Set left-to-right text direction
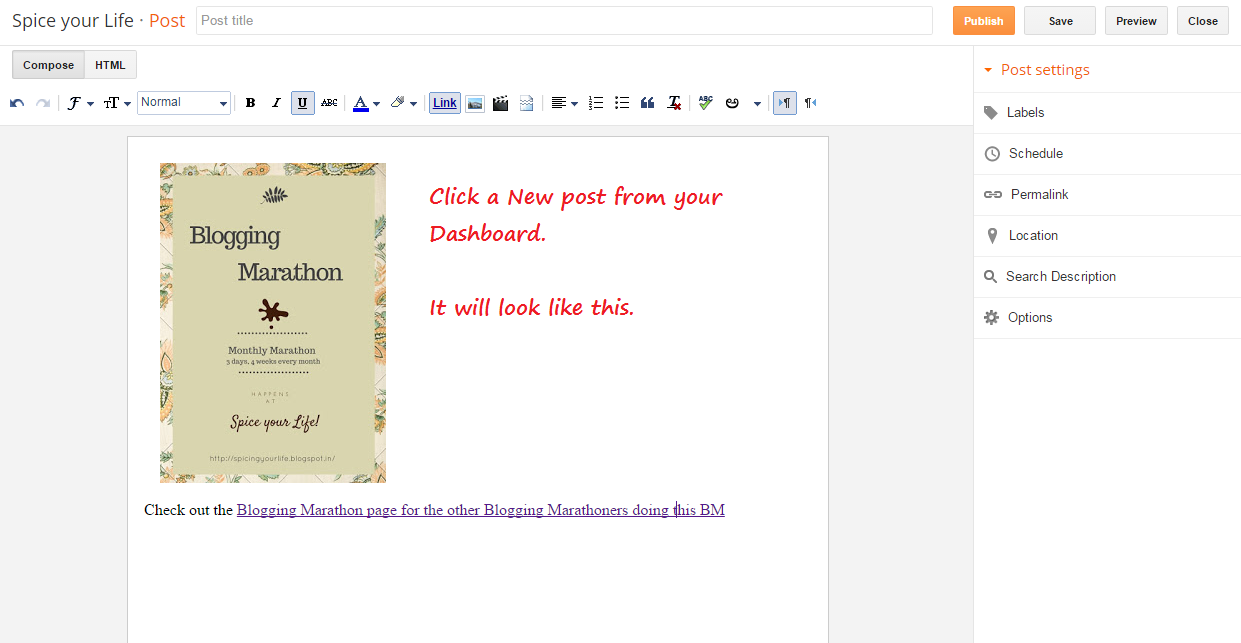Viewport: 1241px width, 643px height. [785, 103]
